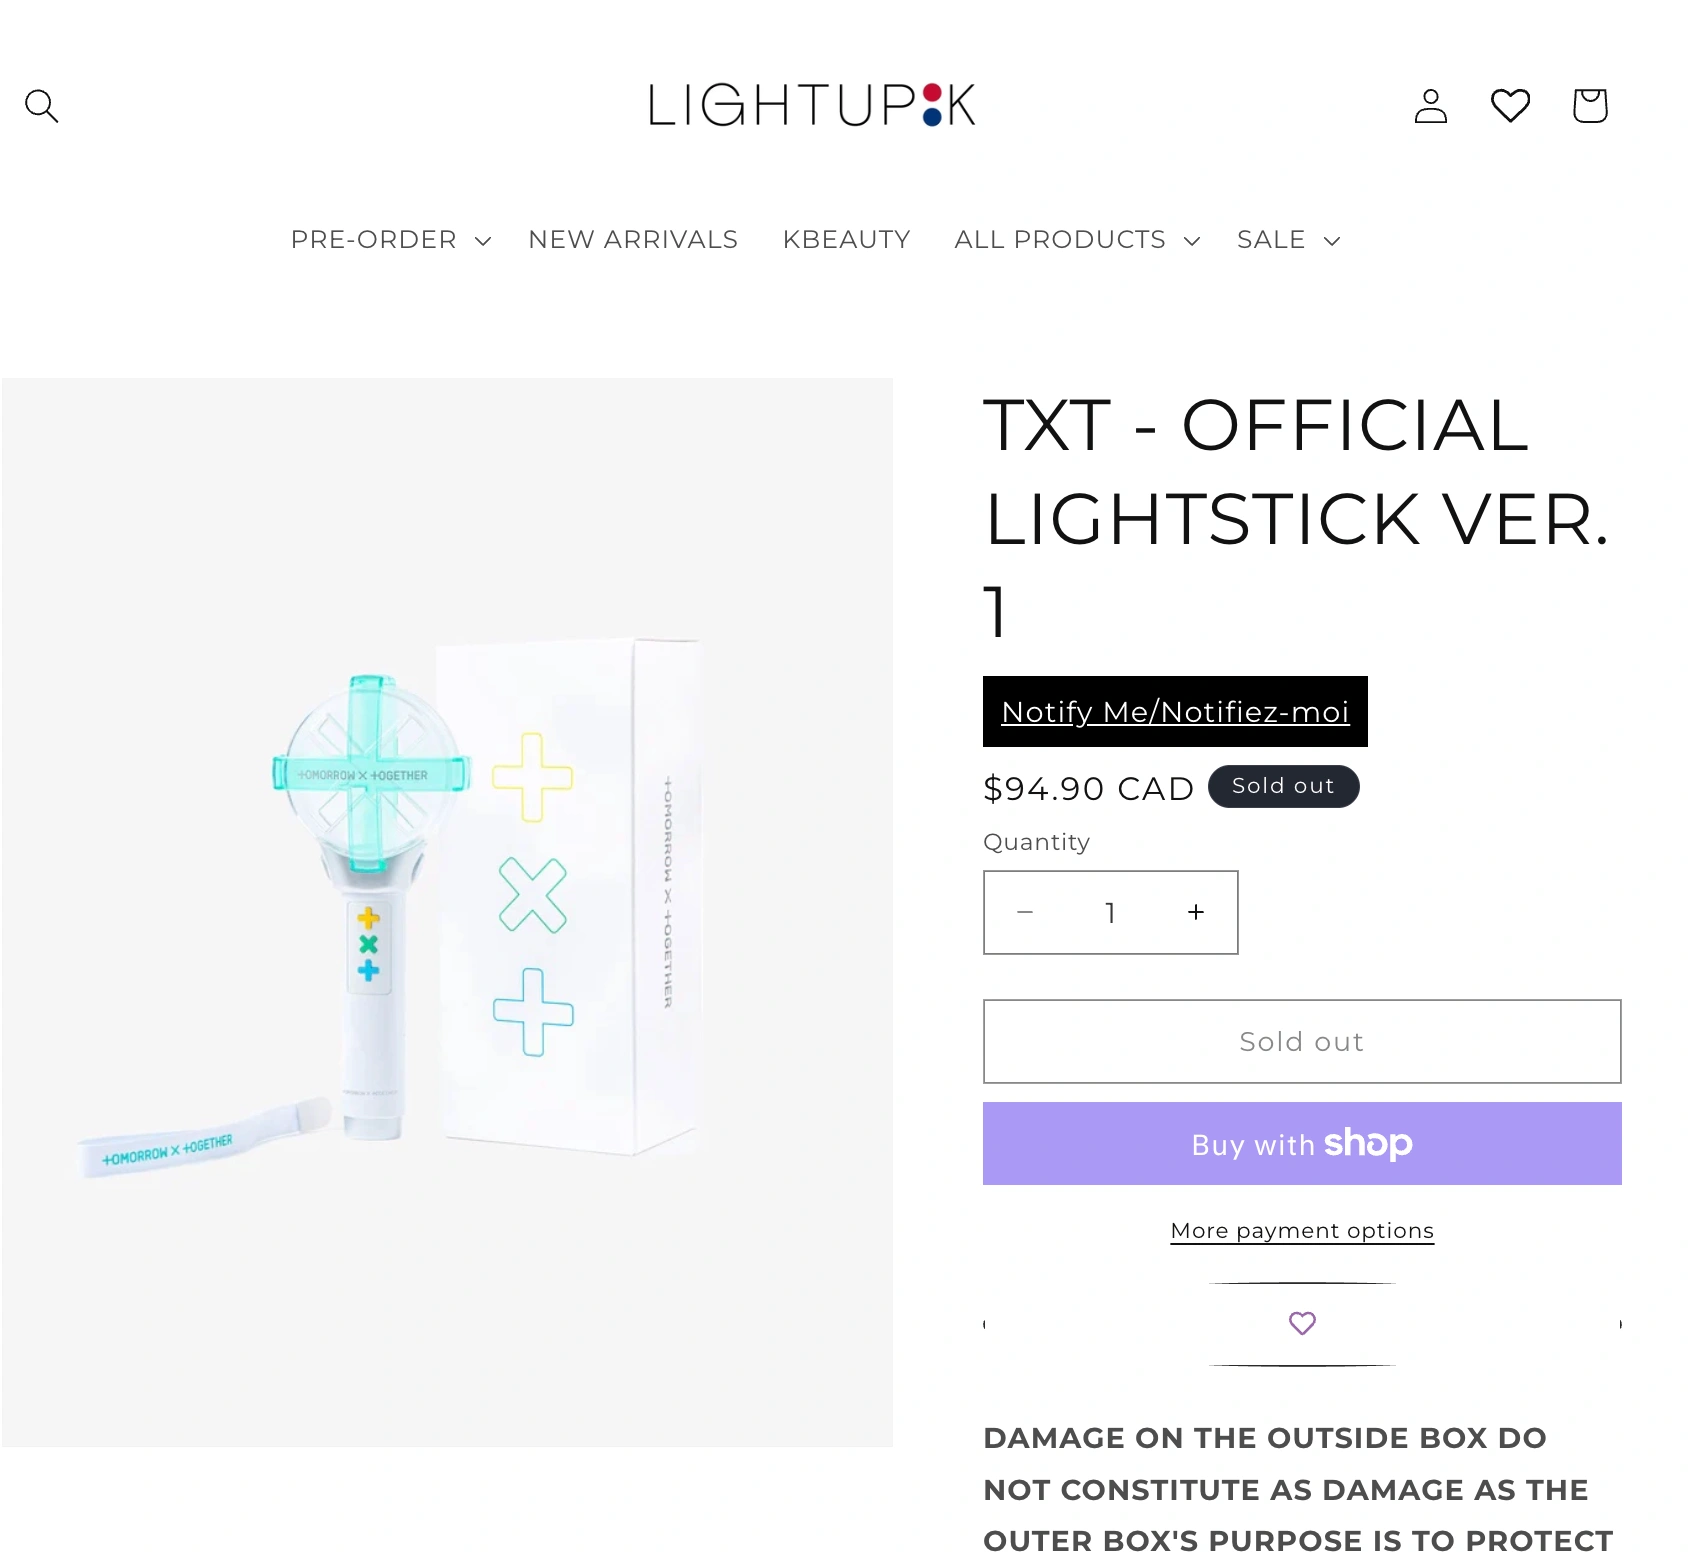1688x1554 pixels.
Task: Go to LIGHTUPK home logo
Action: coord(812,105)
